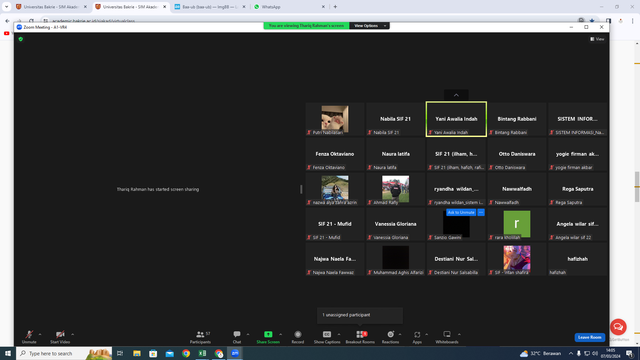The width and height of the screenshot is (640, 360).
Task: Open more options next to Ask to Unmute
Action: [481, 212]
